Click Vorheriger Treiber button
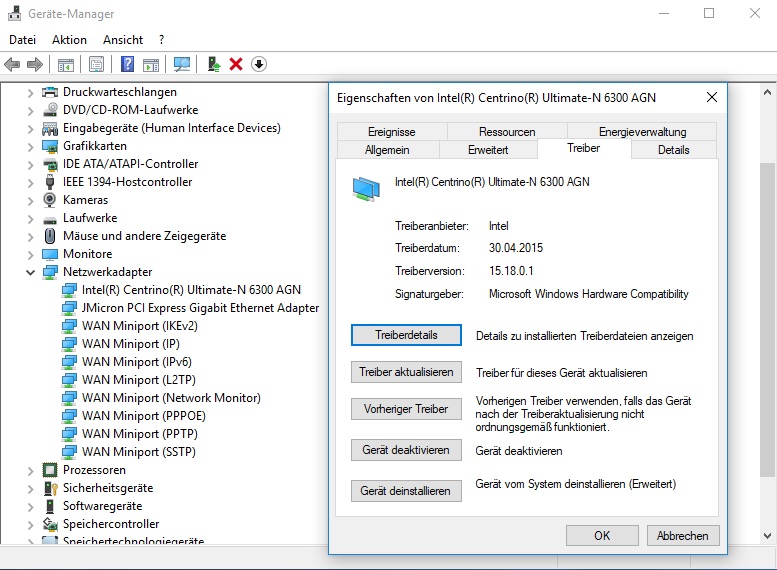Image resolution: width=777 pixels, height=570 pixels. pyautogui.click(x=406, y=409)
